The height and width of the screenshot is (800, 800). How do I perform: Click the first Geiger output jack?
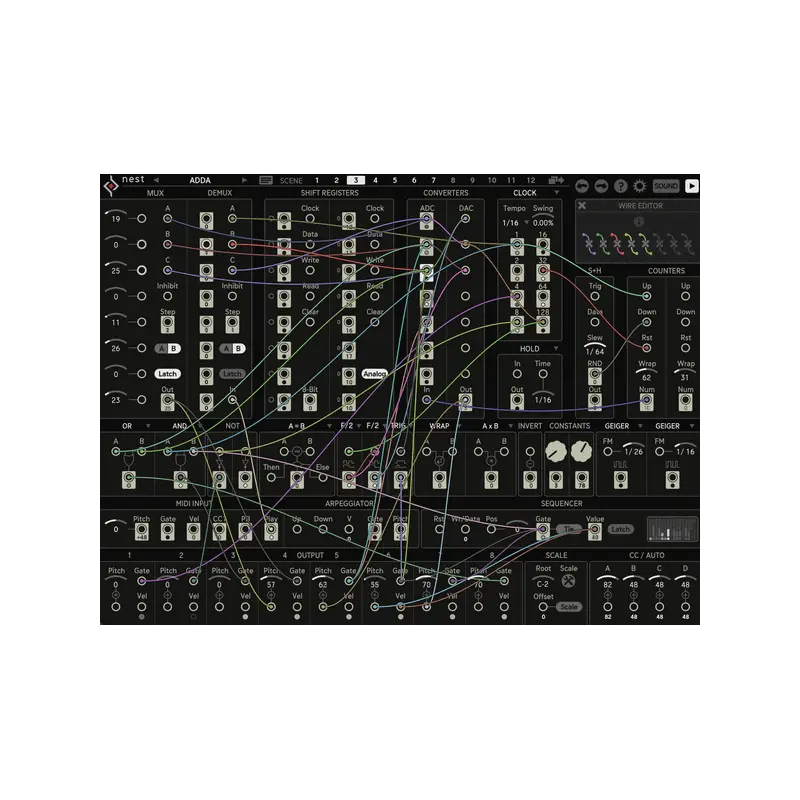(620, 479)
